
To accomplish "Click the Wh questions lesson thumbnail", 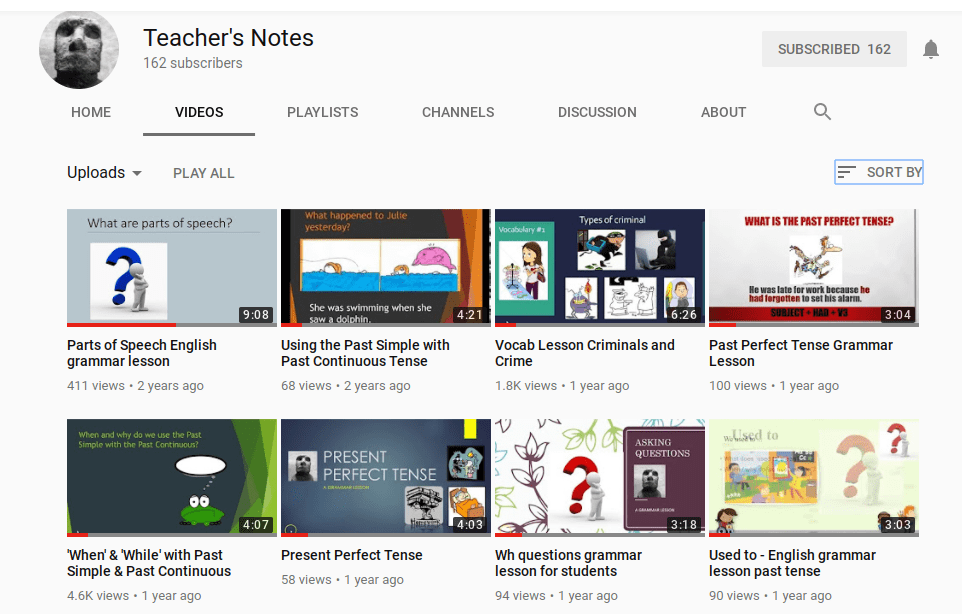I will 599,477.
